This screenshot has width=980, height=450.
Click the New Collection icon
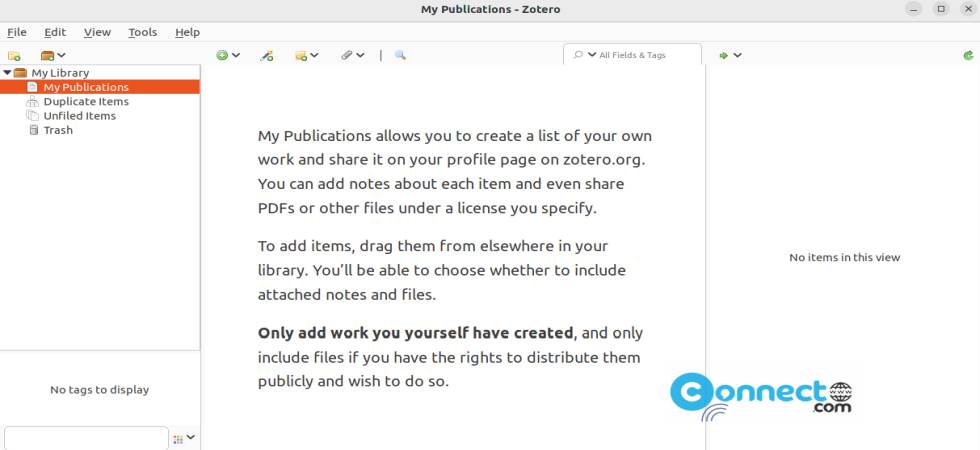tap(14, 56)
